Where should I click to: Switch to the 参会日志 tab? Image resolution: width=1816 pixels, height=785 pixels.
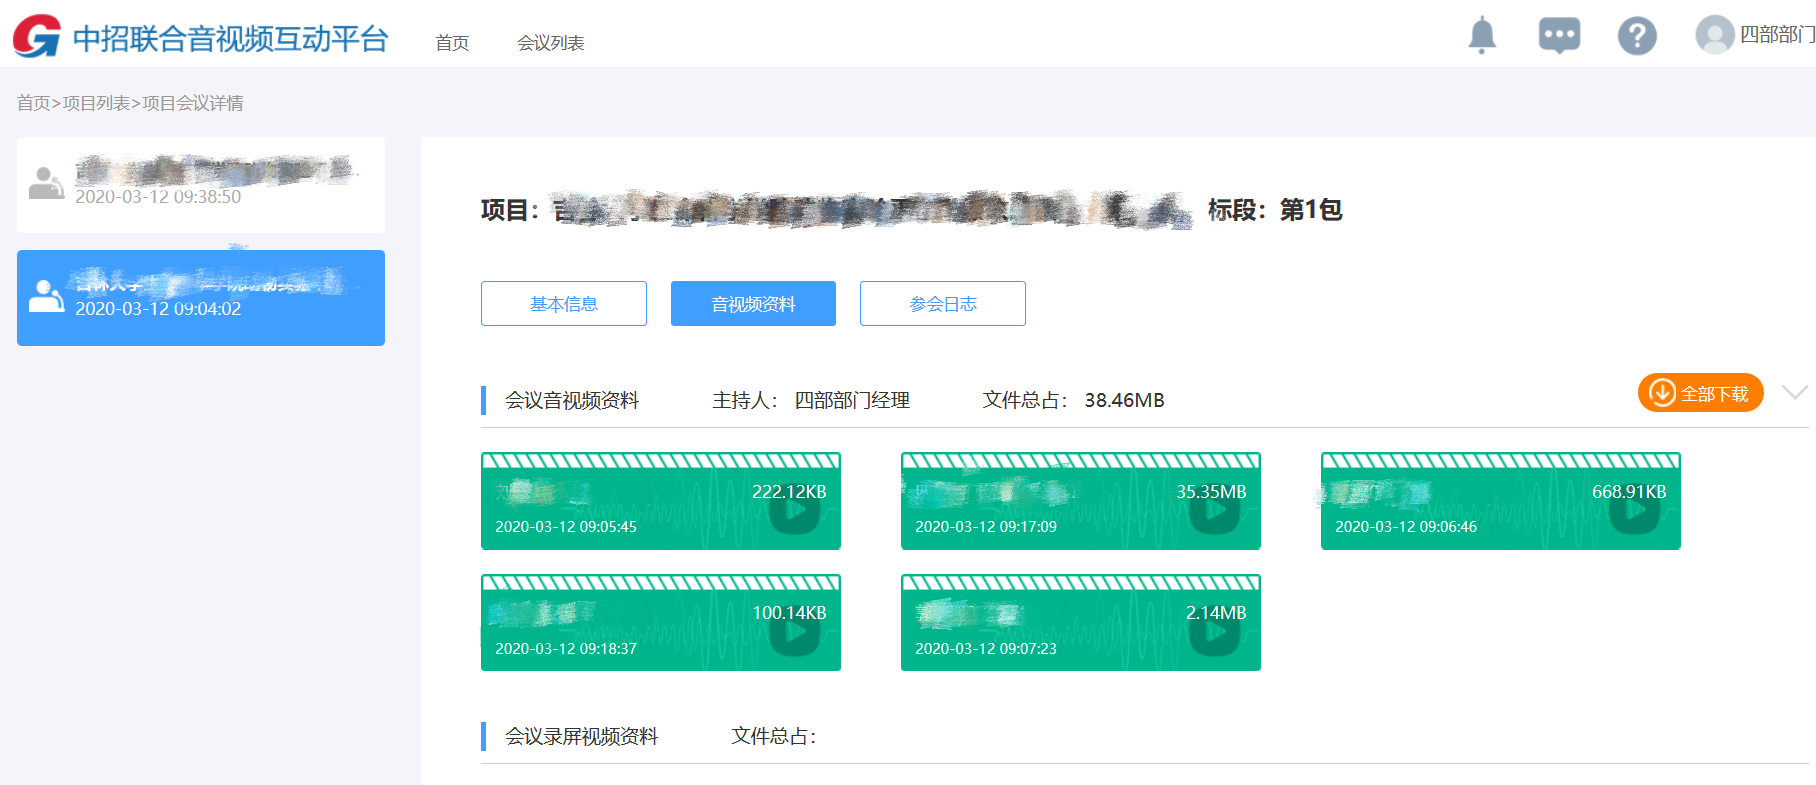coord(942,304)
